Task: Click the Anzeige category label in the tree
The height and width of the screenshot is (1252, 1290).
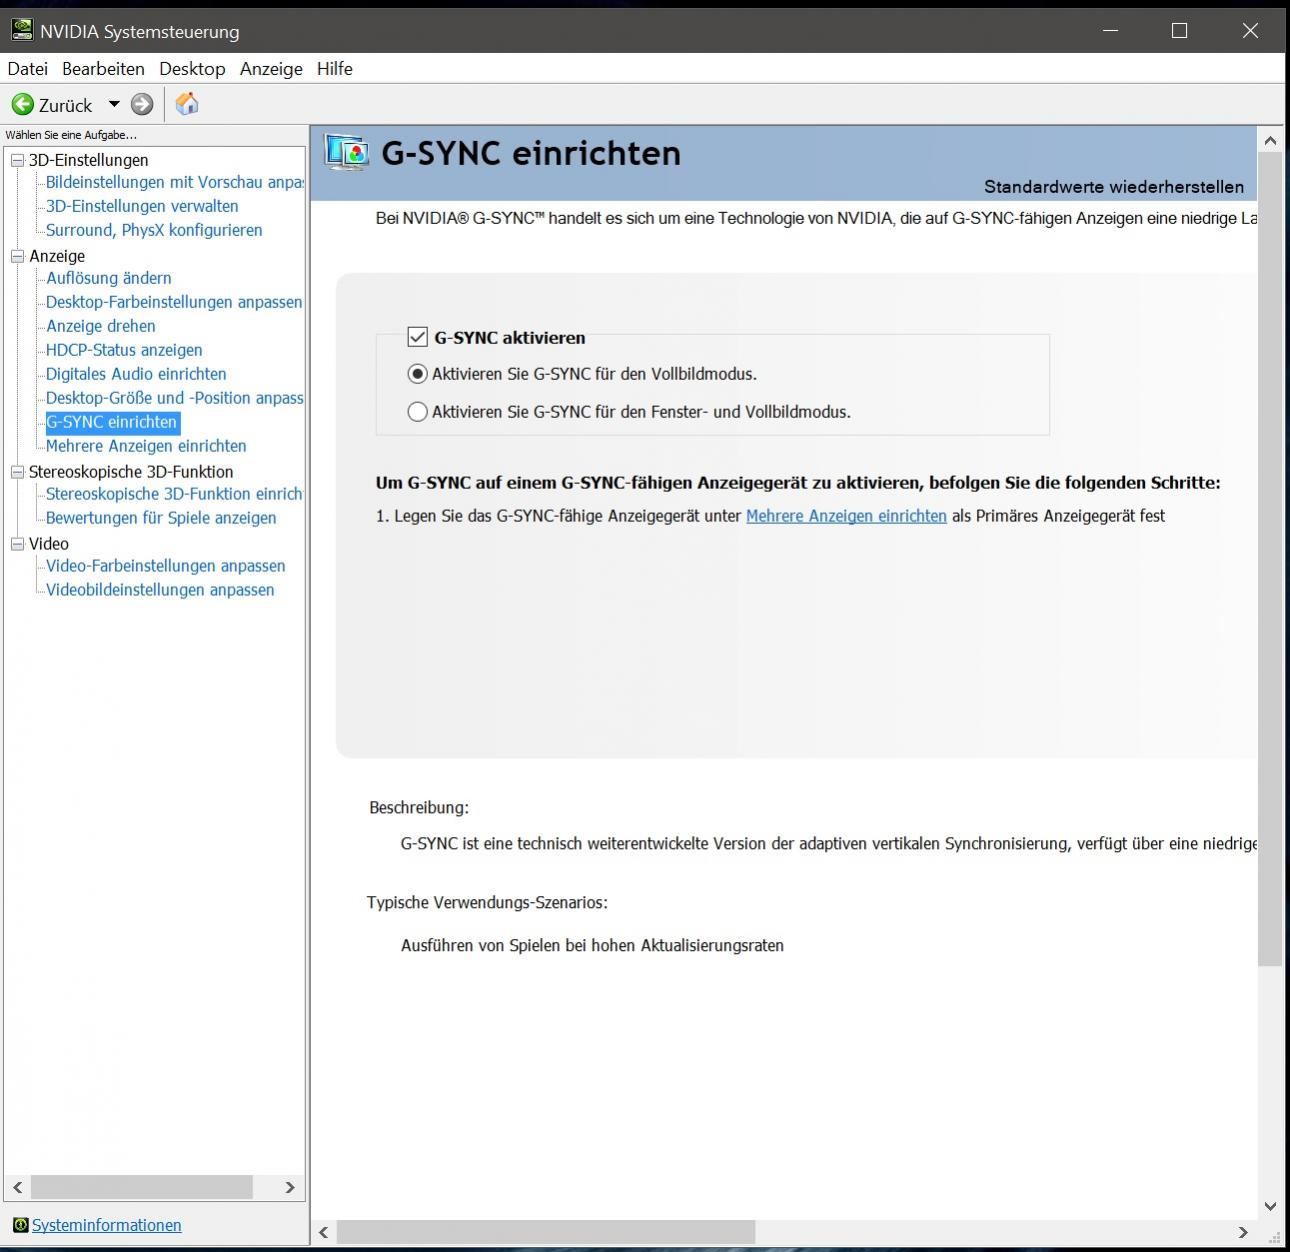Action: coord(57,256)
